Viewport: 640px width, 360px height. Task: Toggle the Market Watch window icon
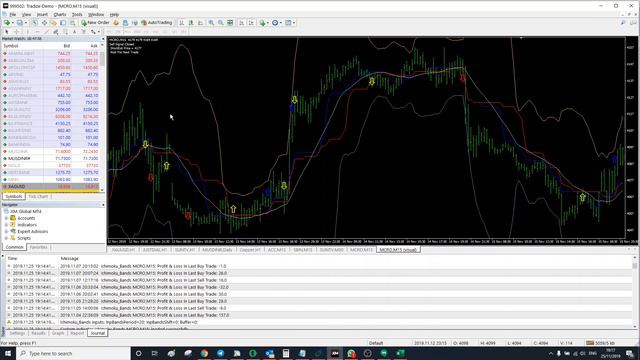[x=35, y=23]
